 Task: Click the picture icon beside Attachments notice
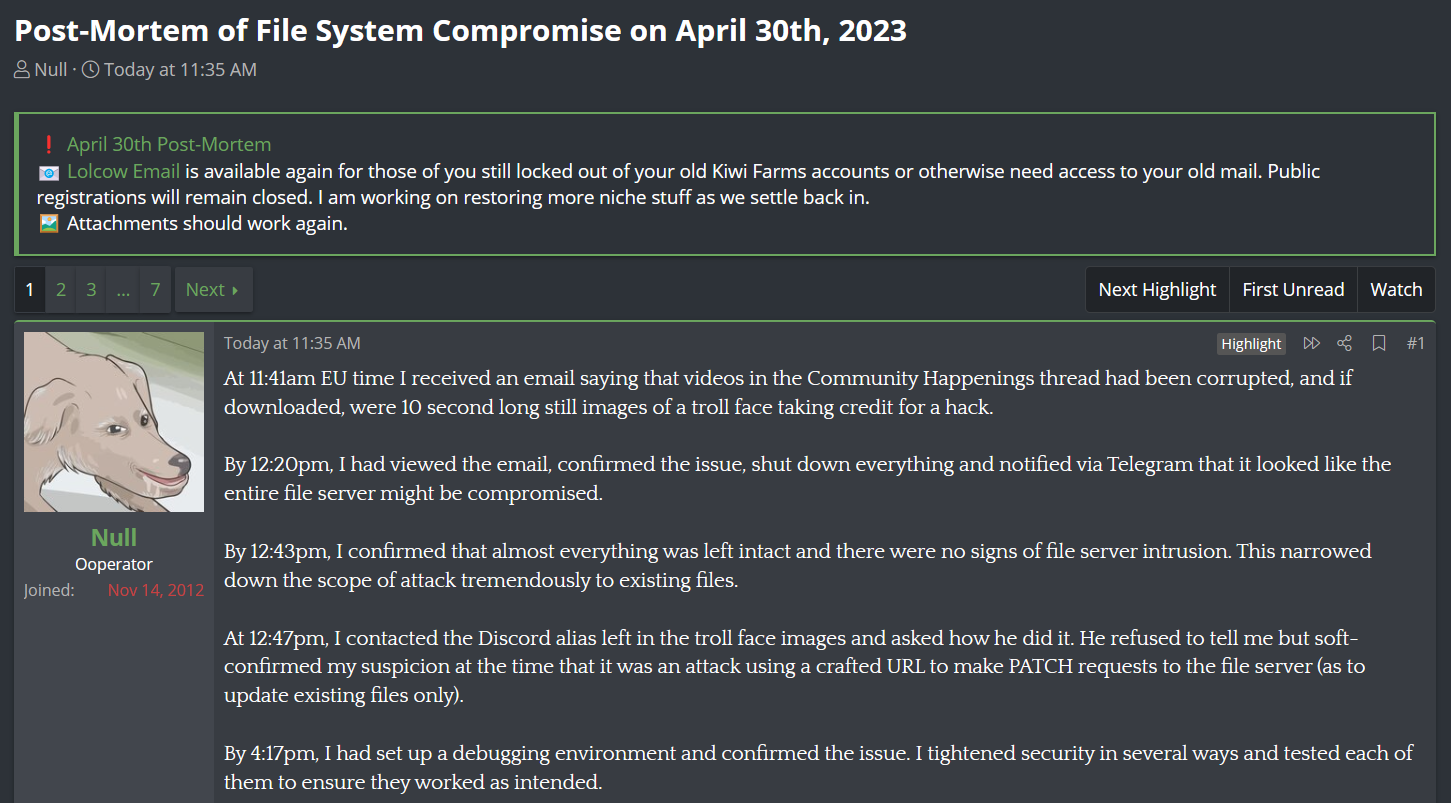[x=48, y=224]
